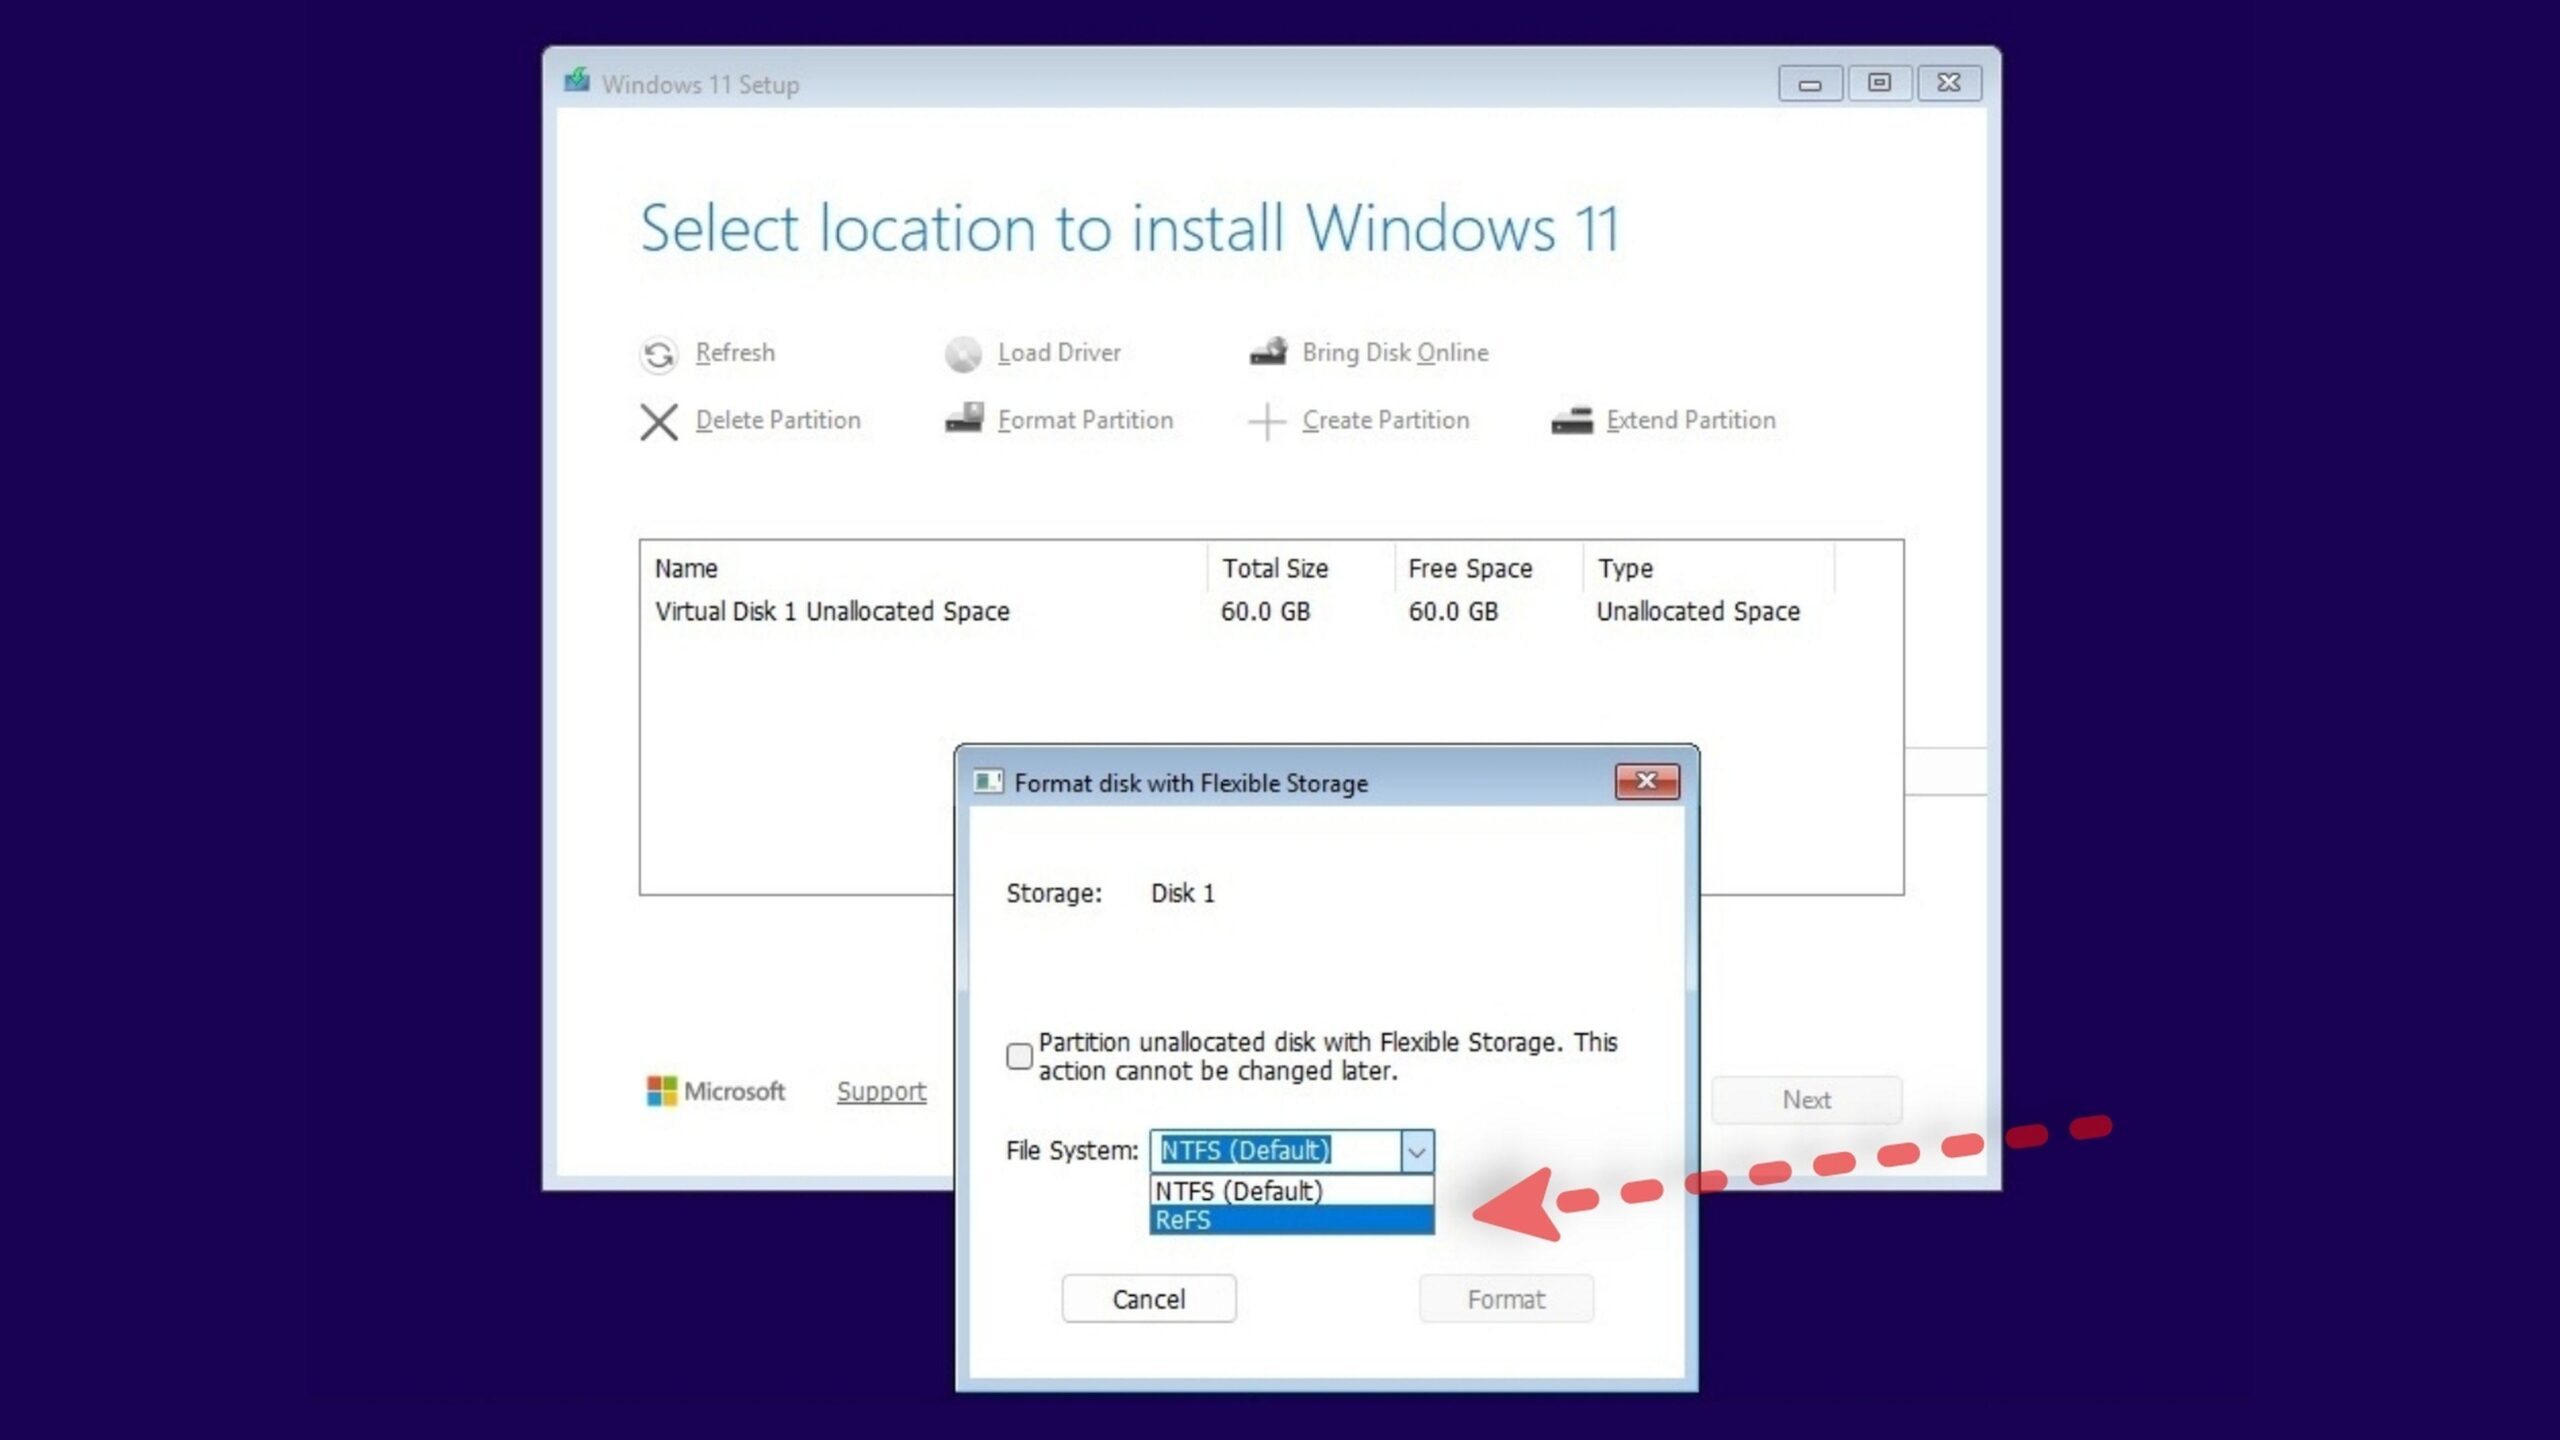Choose ReFS from the dropdown list

[x=1291, y=1220]
